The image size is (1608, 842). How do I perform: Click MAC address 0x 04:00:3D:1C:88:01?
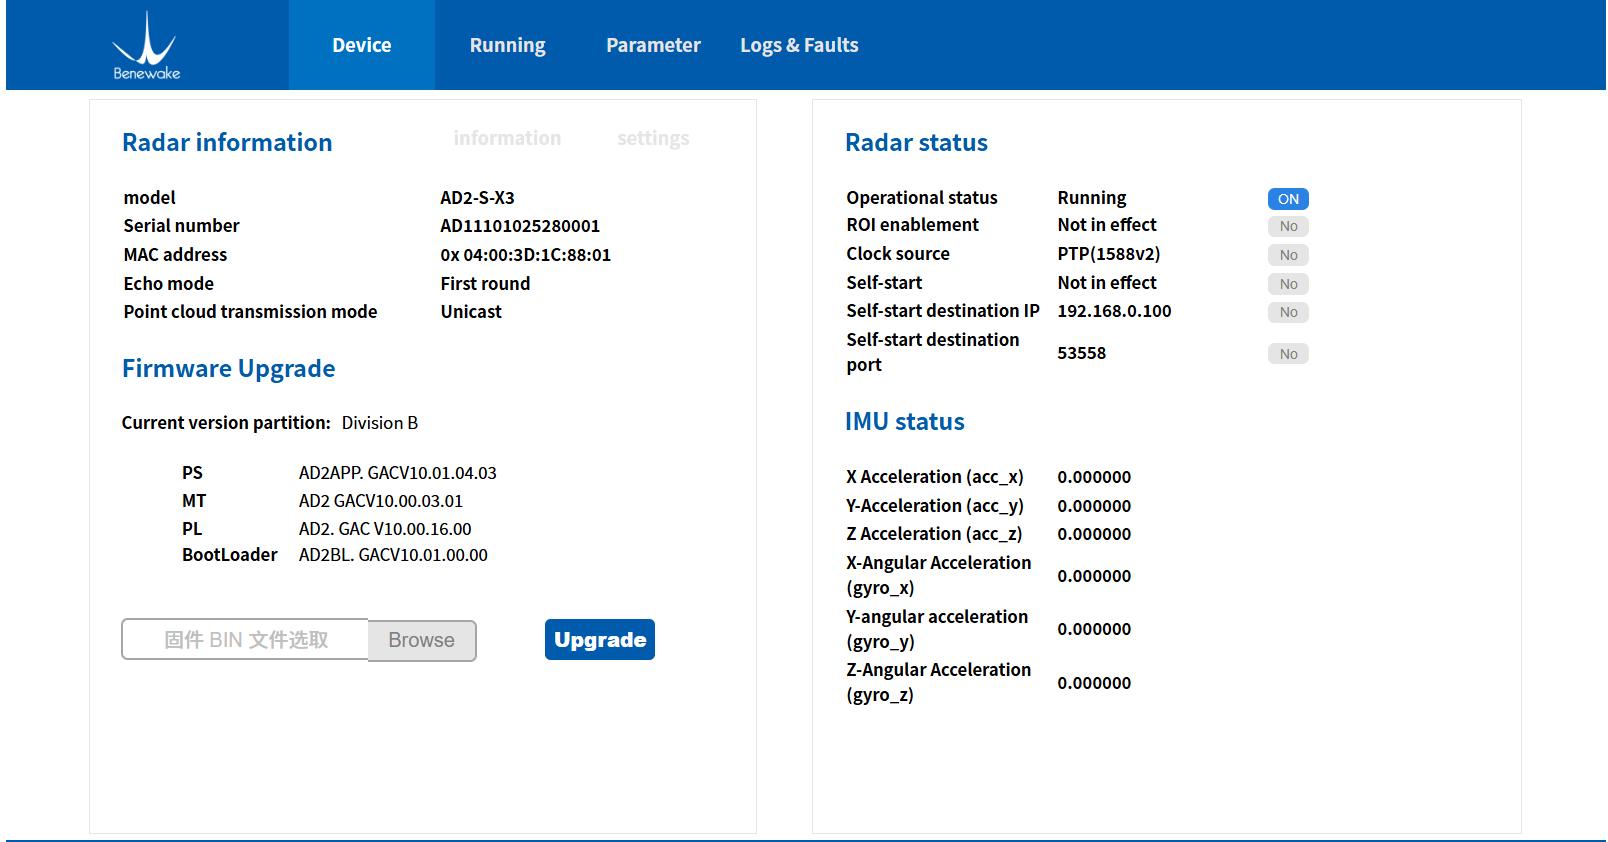[525, 255]
